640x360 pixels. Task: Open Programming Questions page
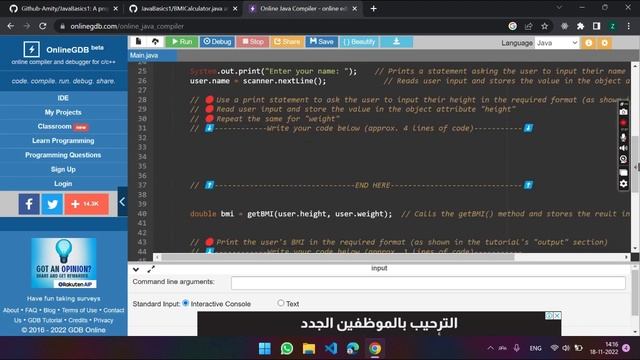pos(63,155)
